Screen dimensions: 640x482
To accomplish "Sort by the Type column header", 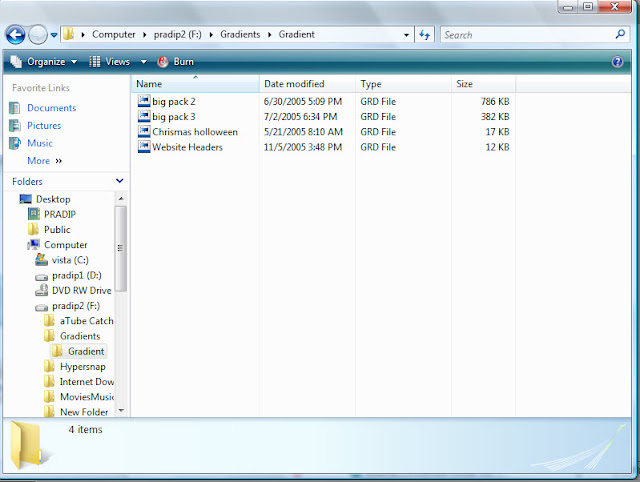I will pyautogui.click(x=403, y=84).
